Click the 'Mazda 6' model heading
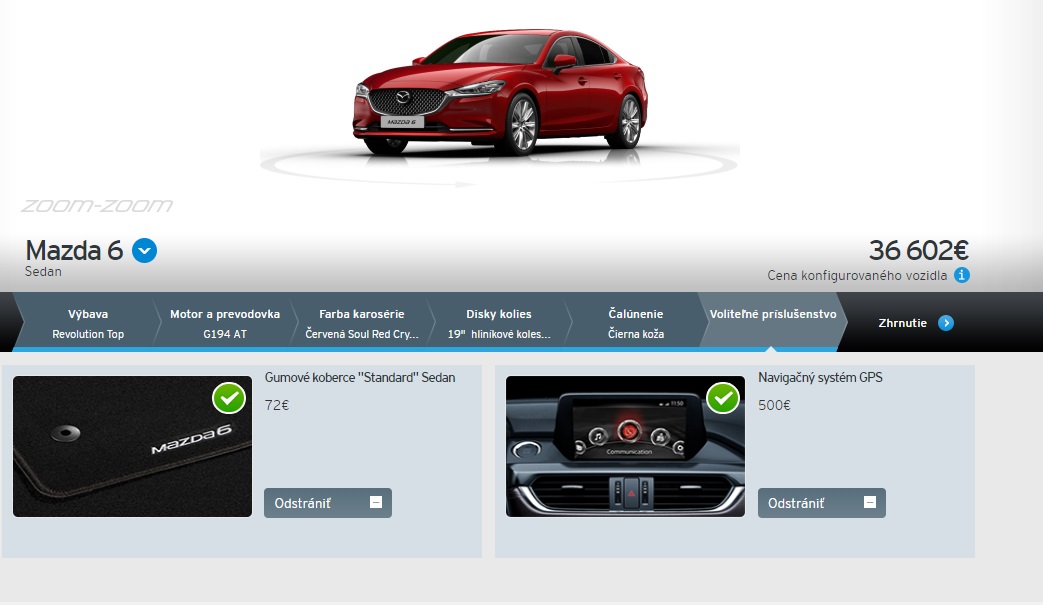Screen dimensions: 1043x605 [74, 251]
